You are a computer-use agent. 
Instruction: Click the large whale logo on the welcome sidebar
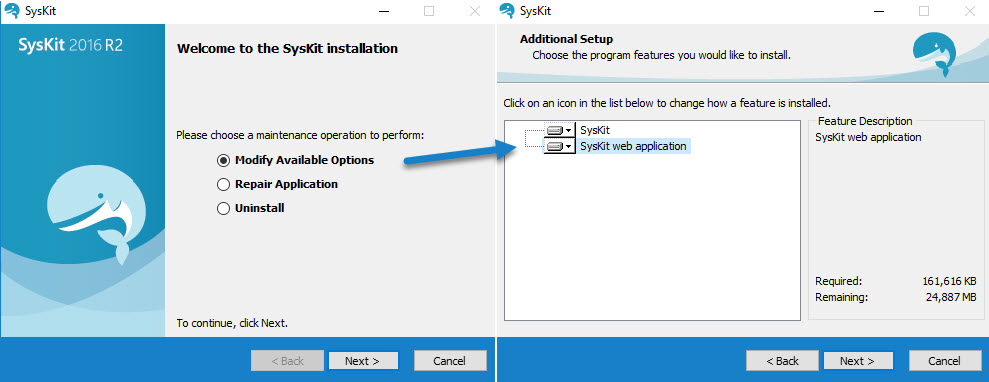98,214
